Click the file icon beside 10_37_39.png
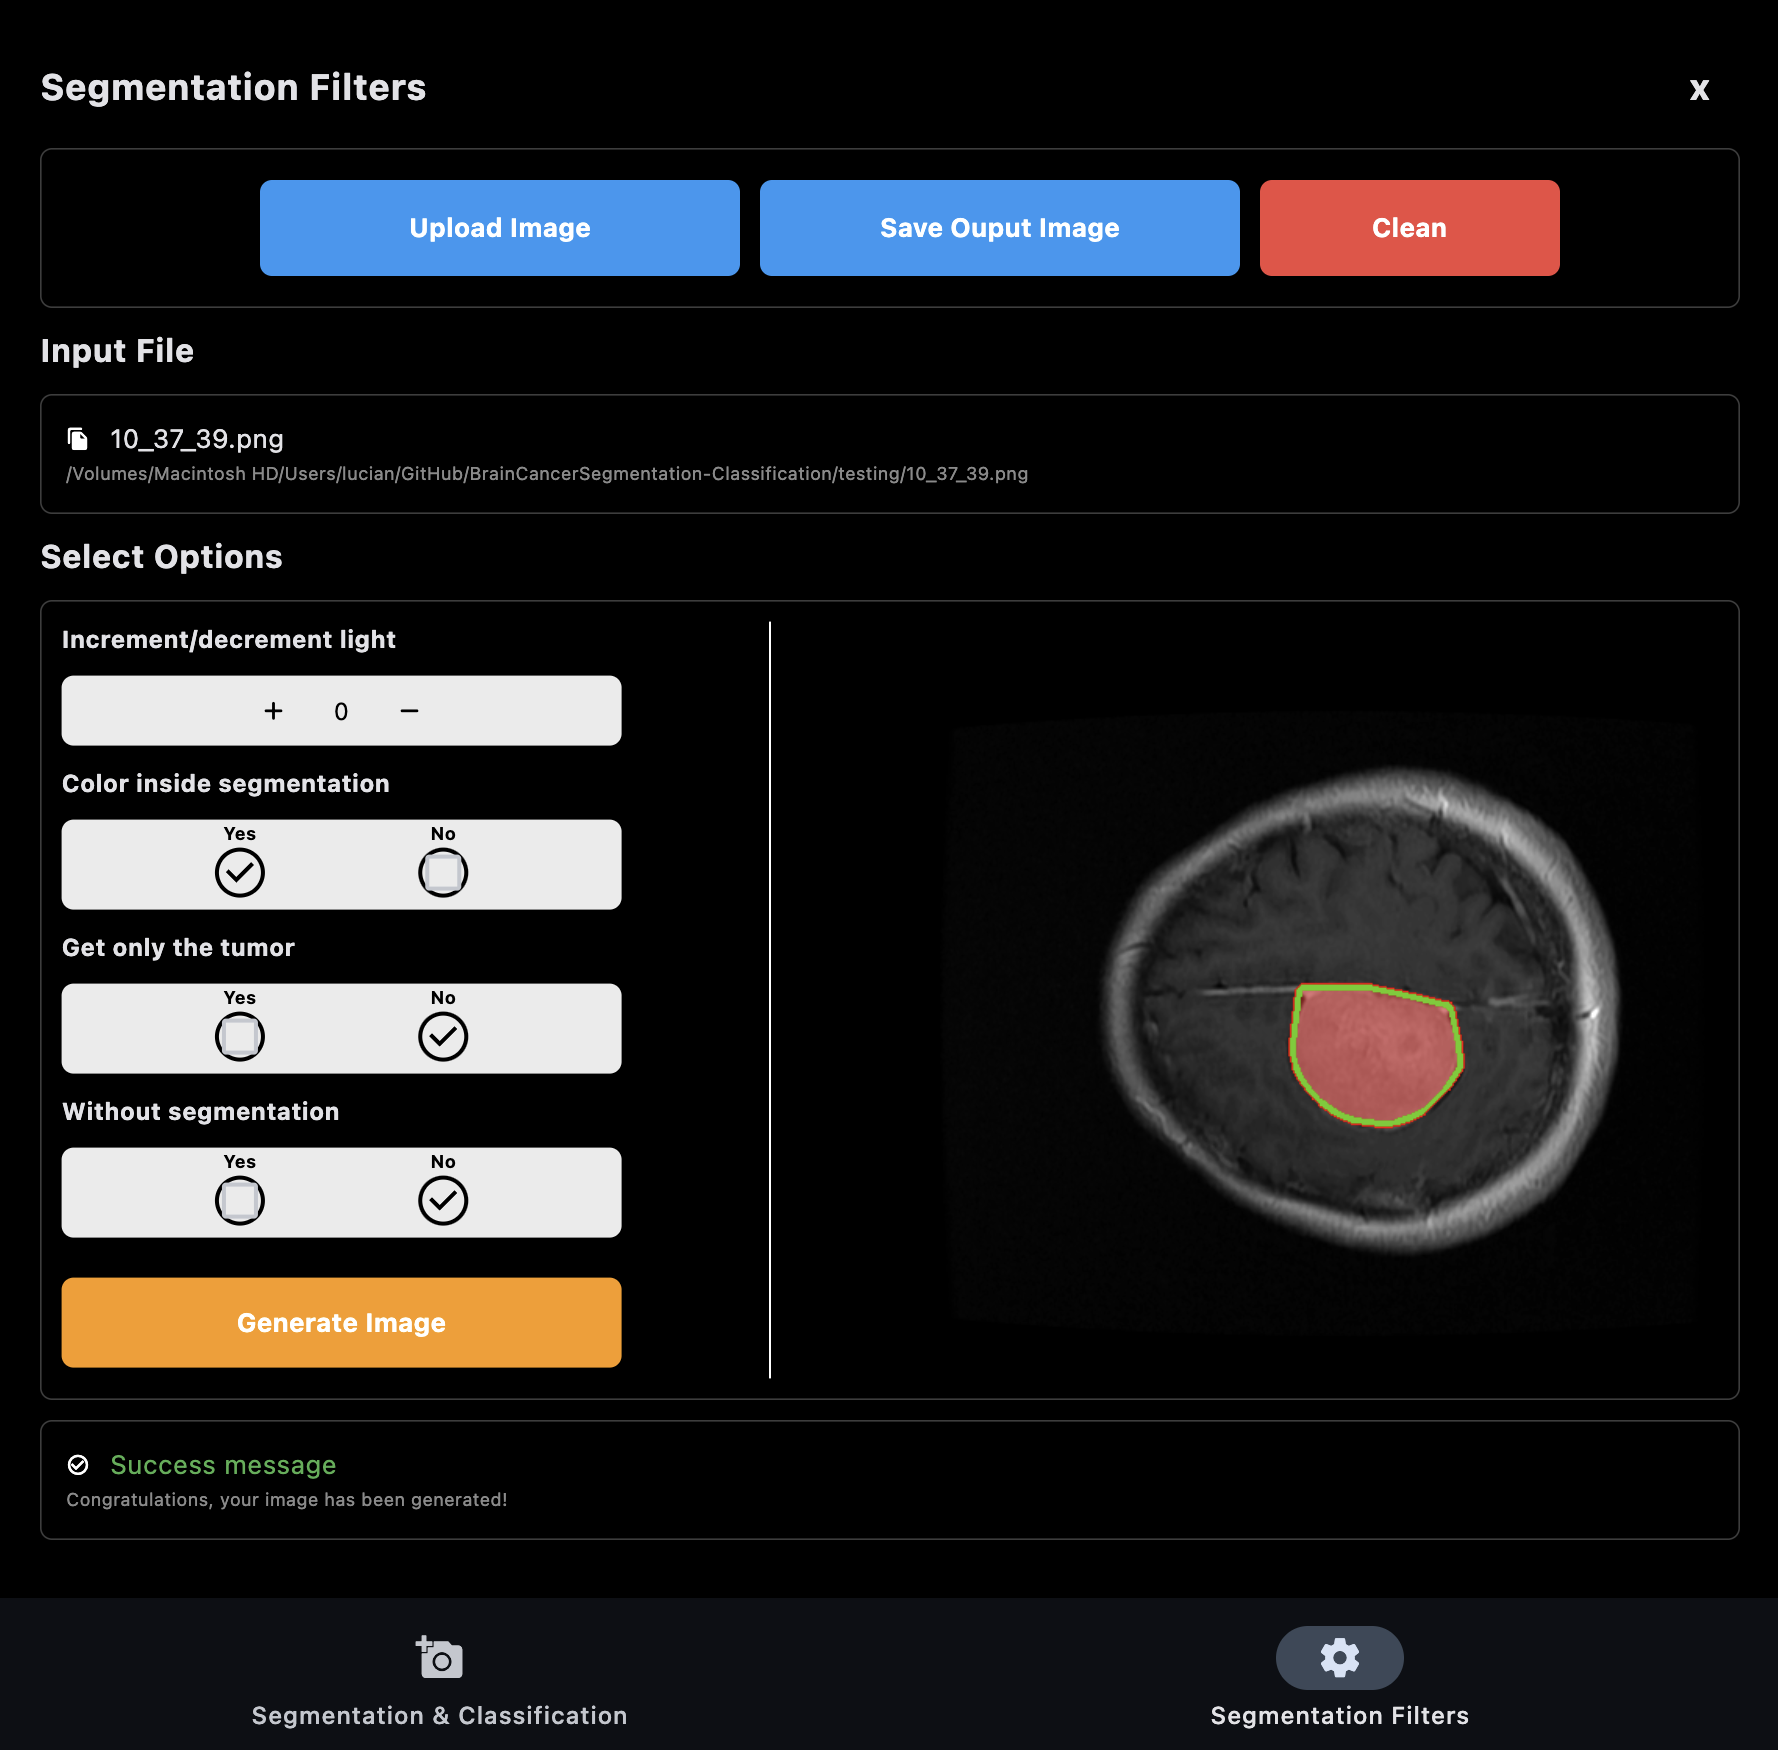Image resolution: width=1778 pixels, height=1750 pixels. click(79, 438)
